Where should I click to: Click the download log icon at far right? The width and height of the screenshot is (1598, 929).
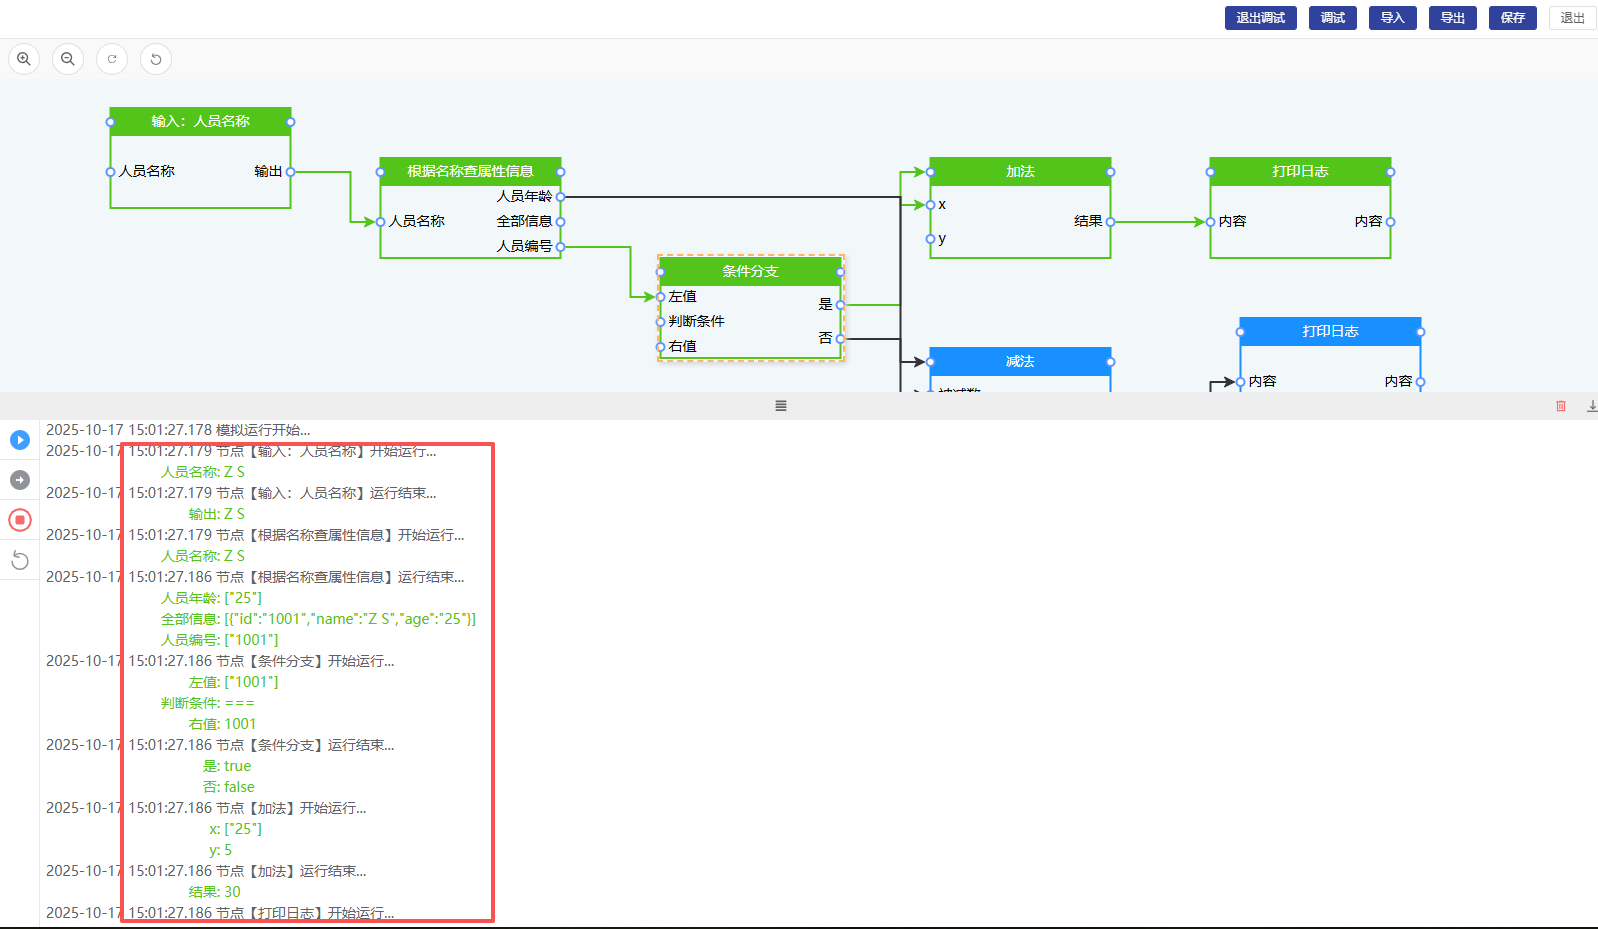(1591, 406)
